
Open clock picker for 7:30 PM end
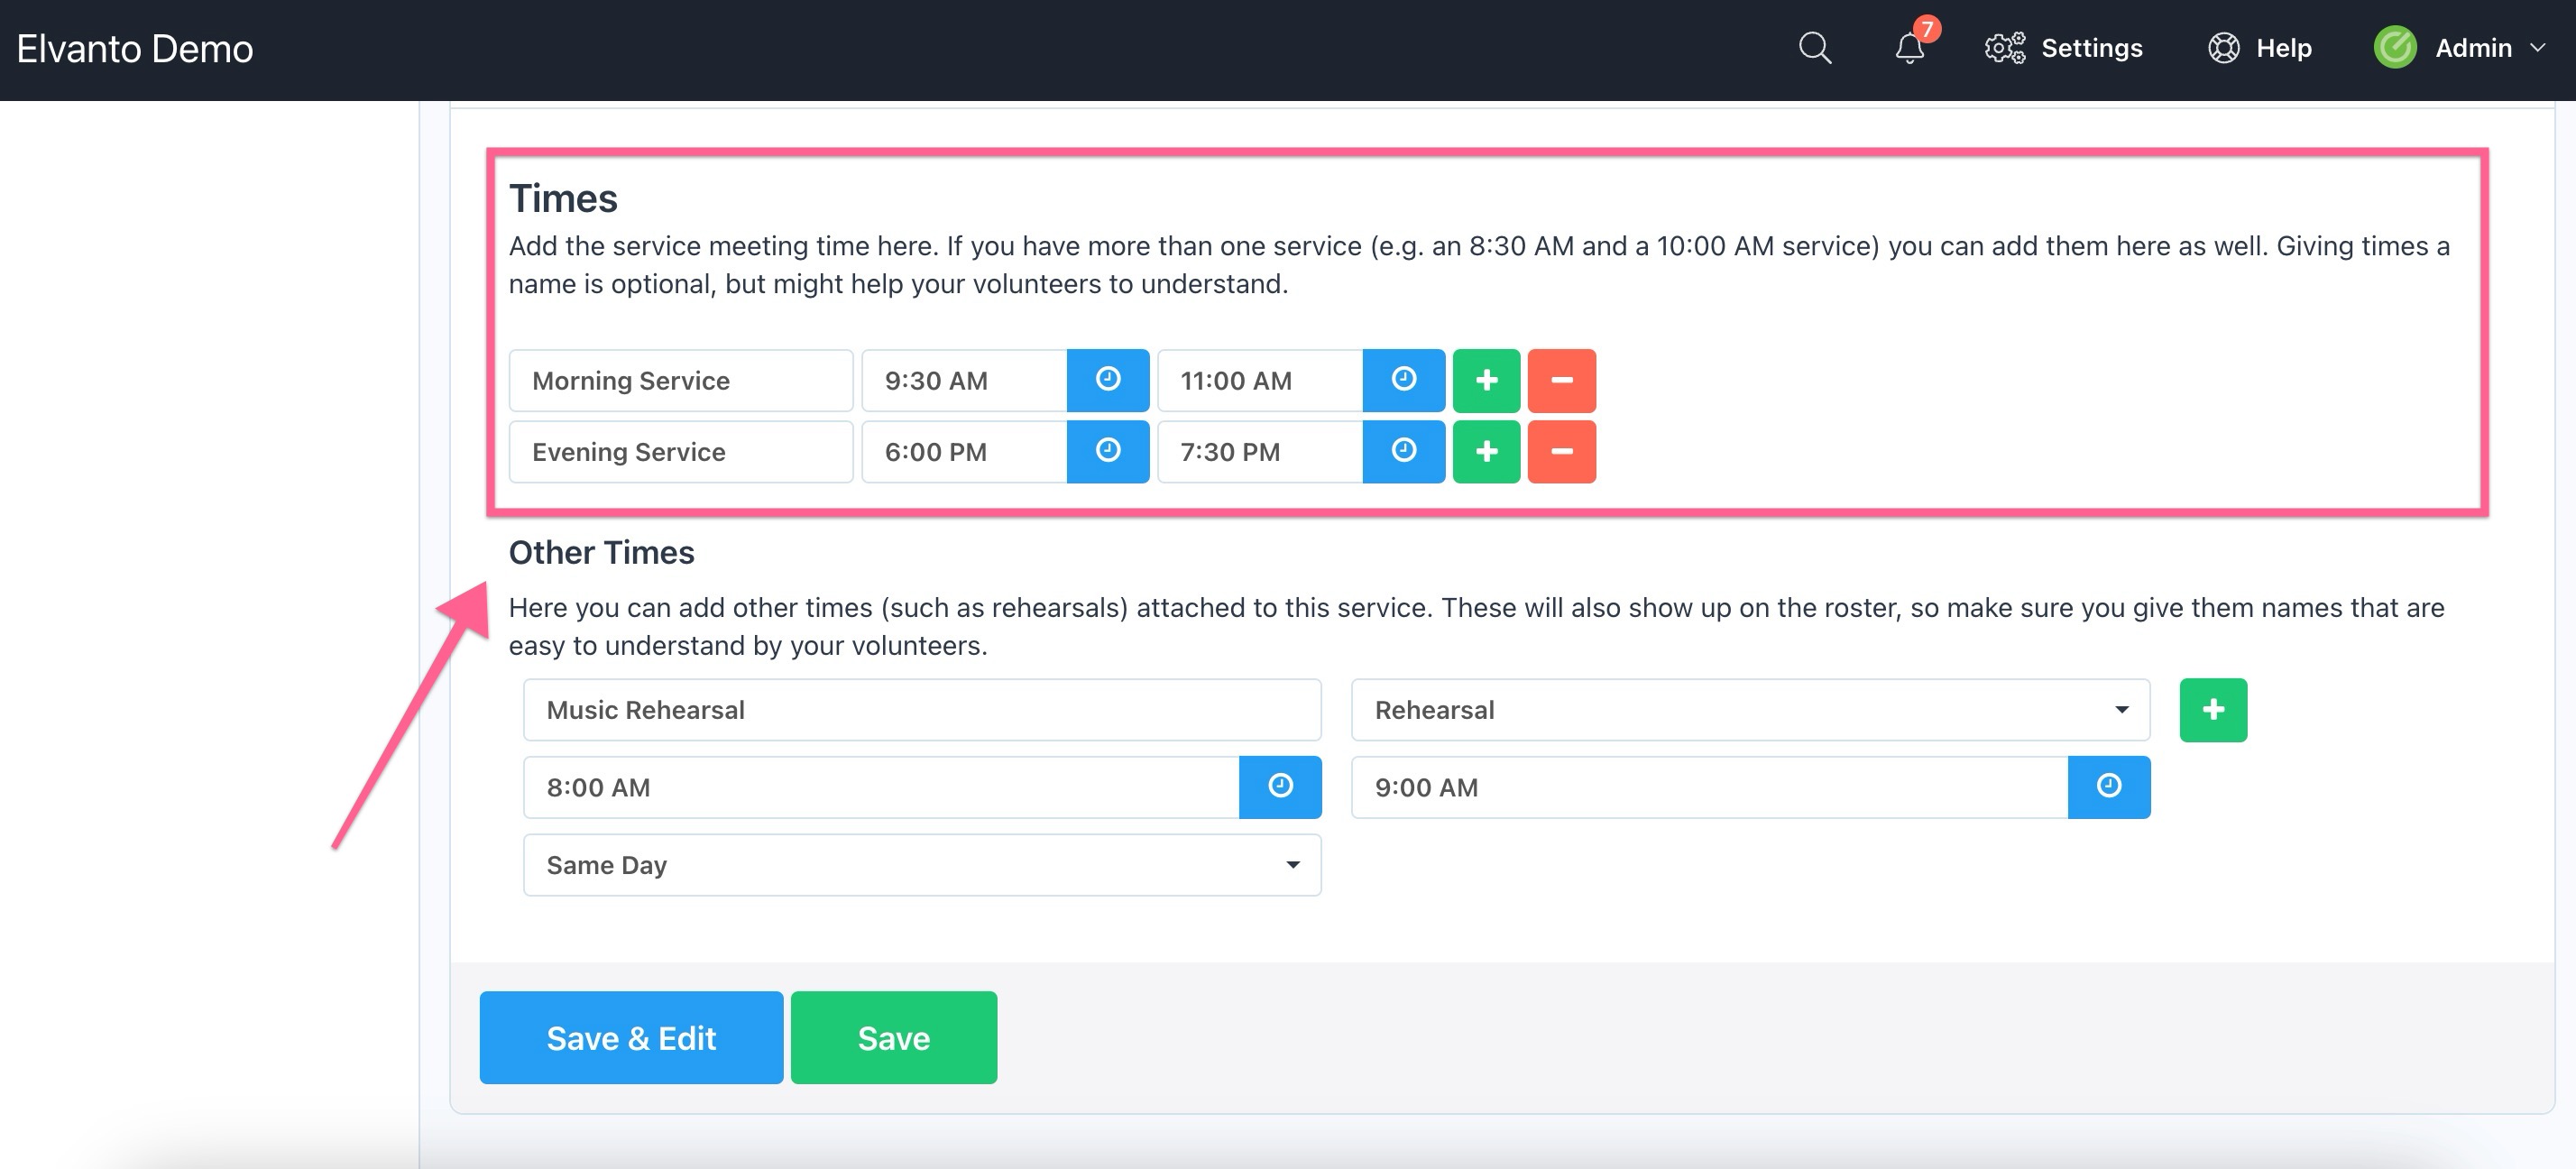[x=1403, y=451]
